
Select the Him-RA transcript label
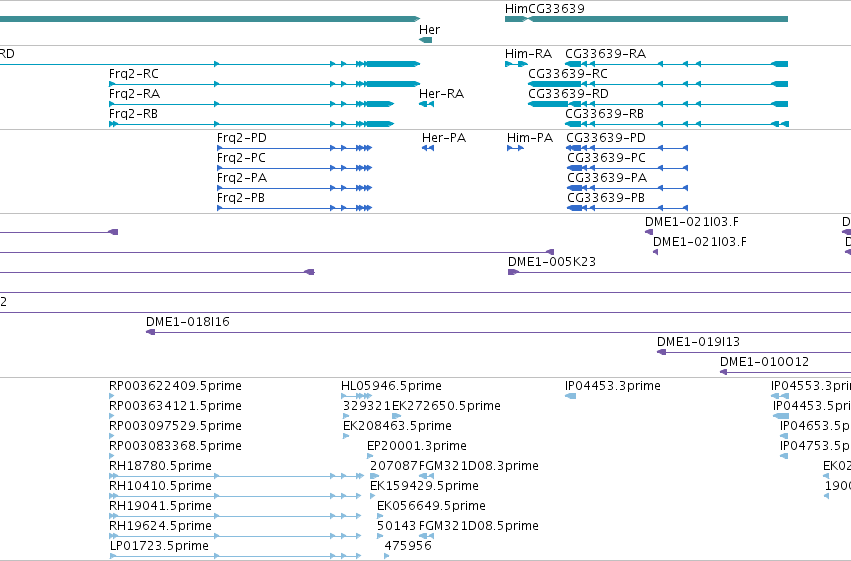pos(528,54)
